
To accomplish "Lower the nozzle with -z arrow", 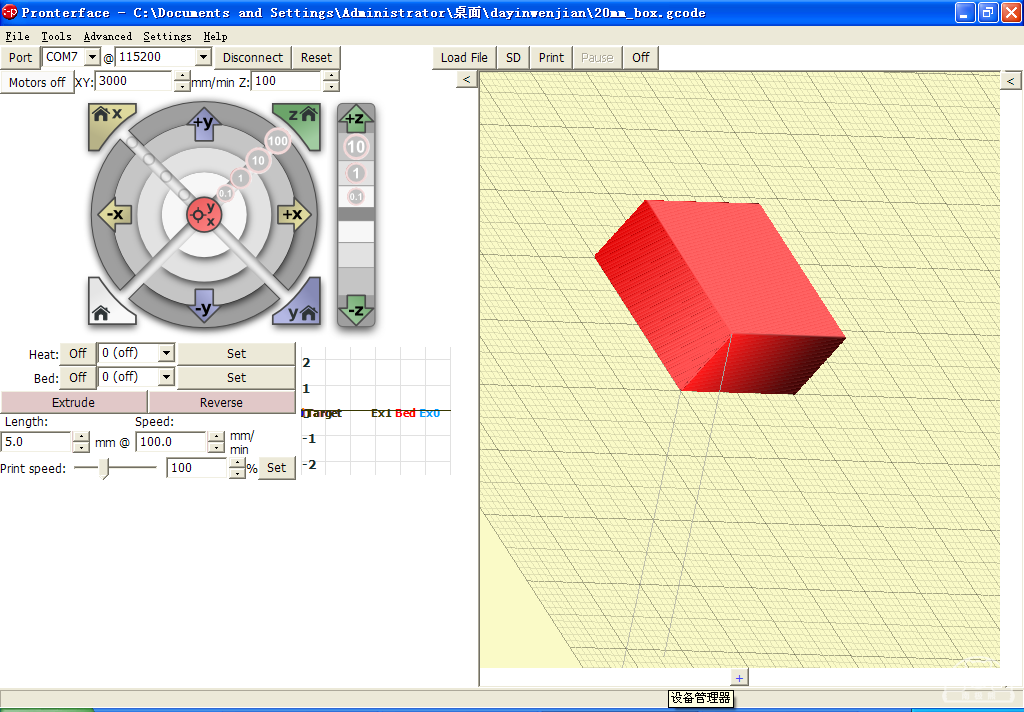I will 355,310.
